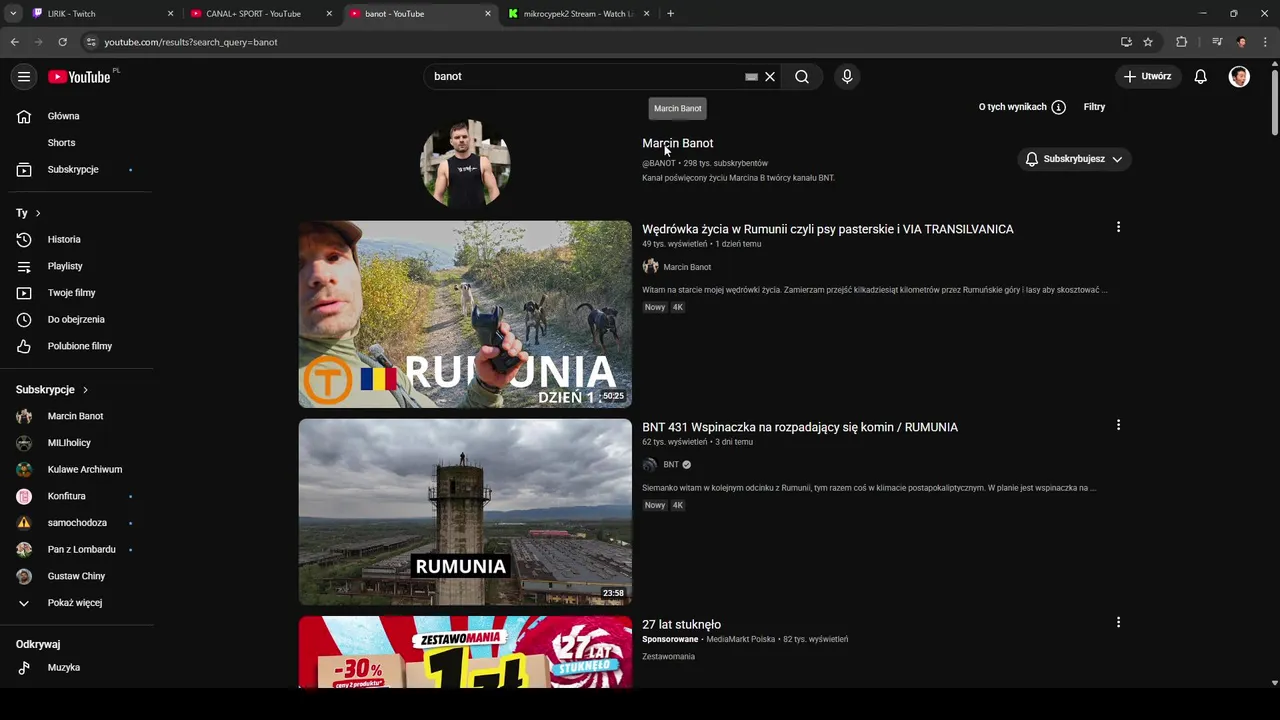Open the notifications bell

tap(1201, 77)
